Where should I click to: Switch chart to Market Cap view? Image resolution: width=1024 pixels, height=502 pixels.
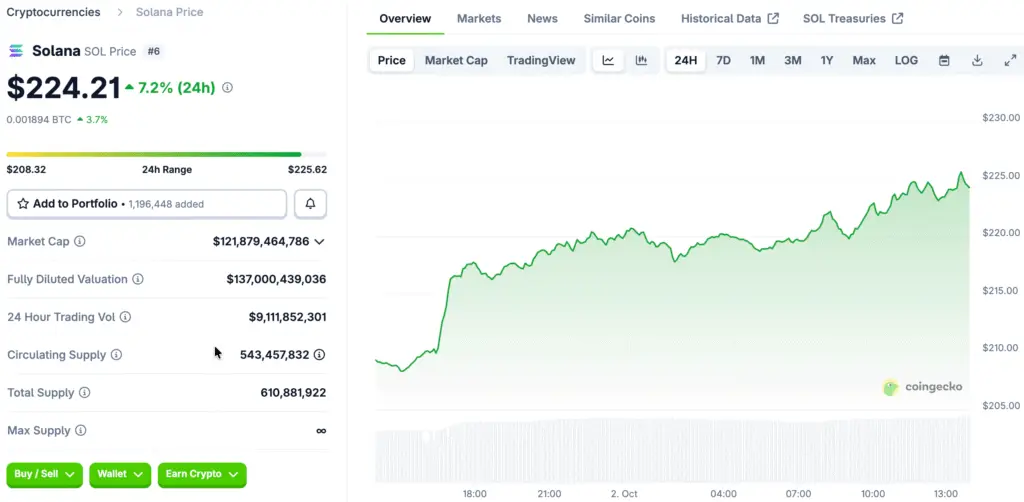[x=456, y=60]
